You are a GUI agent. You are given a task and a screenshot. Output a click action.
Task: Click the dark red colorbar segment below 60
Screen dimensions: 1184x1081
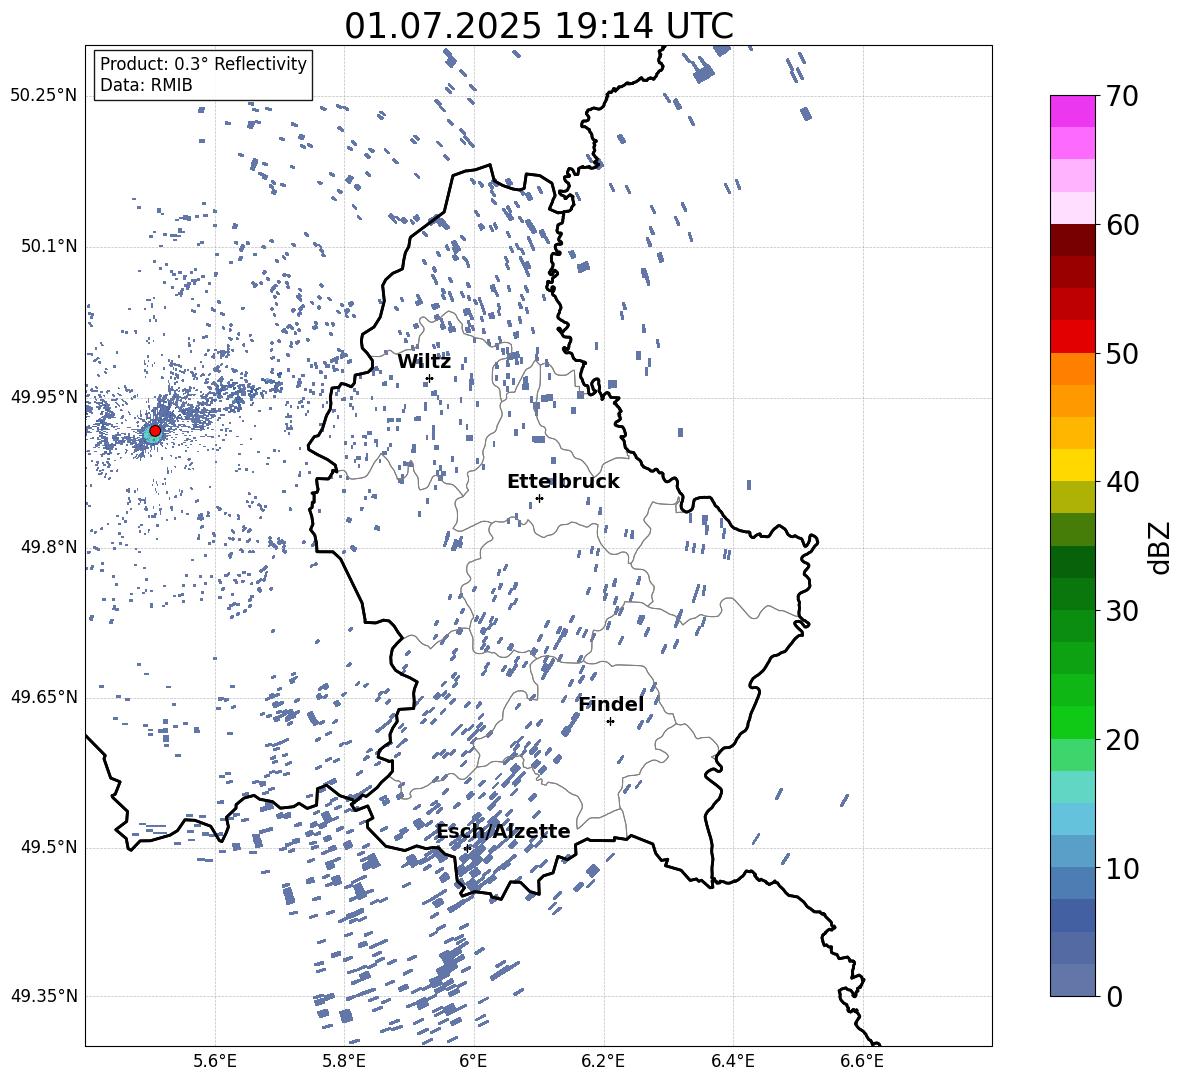pos(1073,240)
